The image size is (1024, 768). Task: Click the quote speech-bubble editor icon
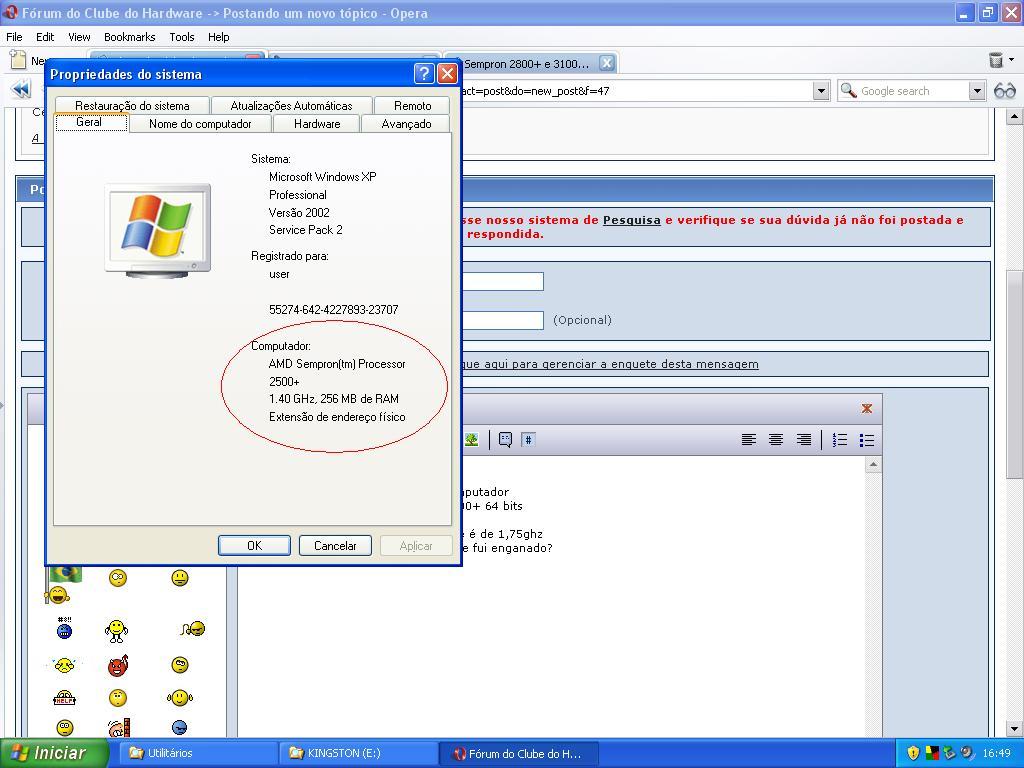coord(505,440)
